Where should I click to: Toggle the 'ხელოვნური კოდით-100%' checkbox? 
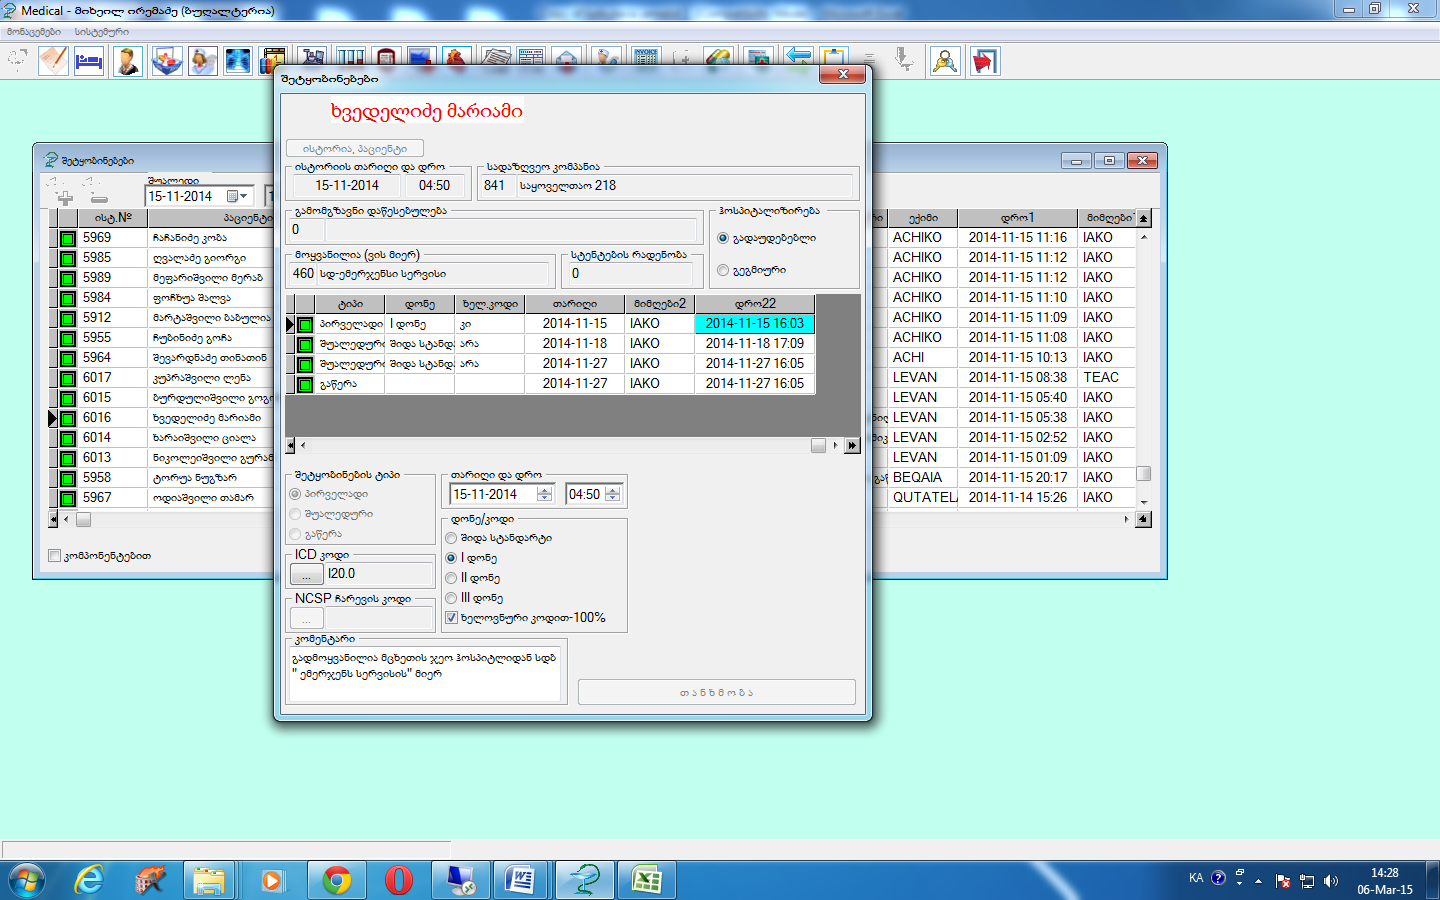click(451, 618)
